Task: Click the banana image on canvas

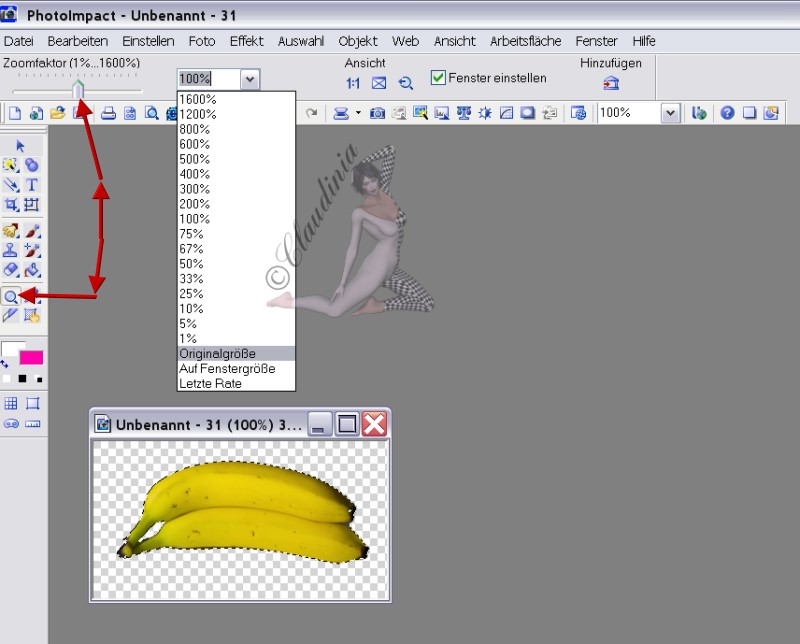Action: pyautogui.click(x=244, y=512)
